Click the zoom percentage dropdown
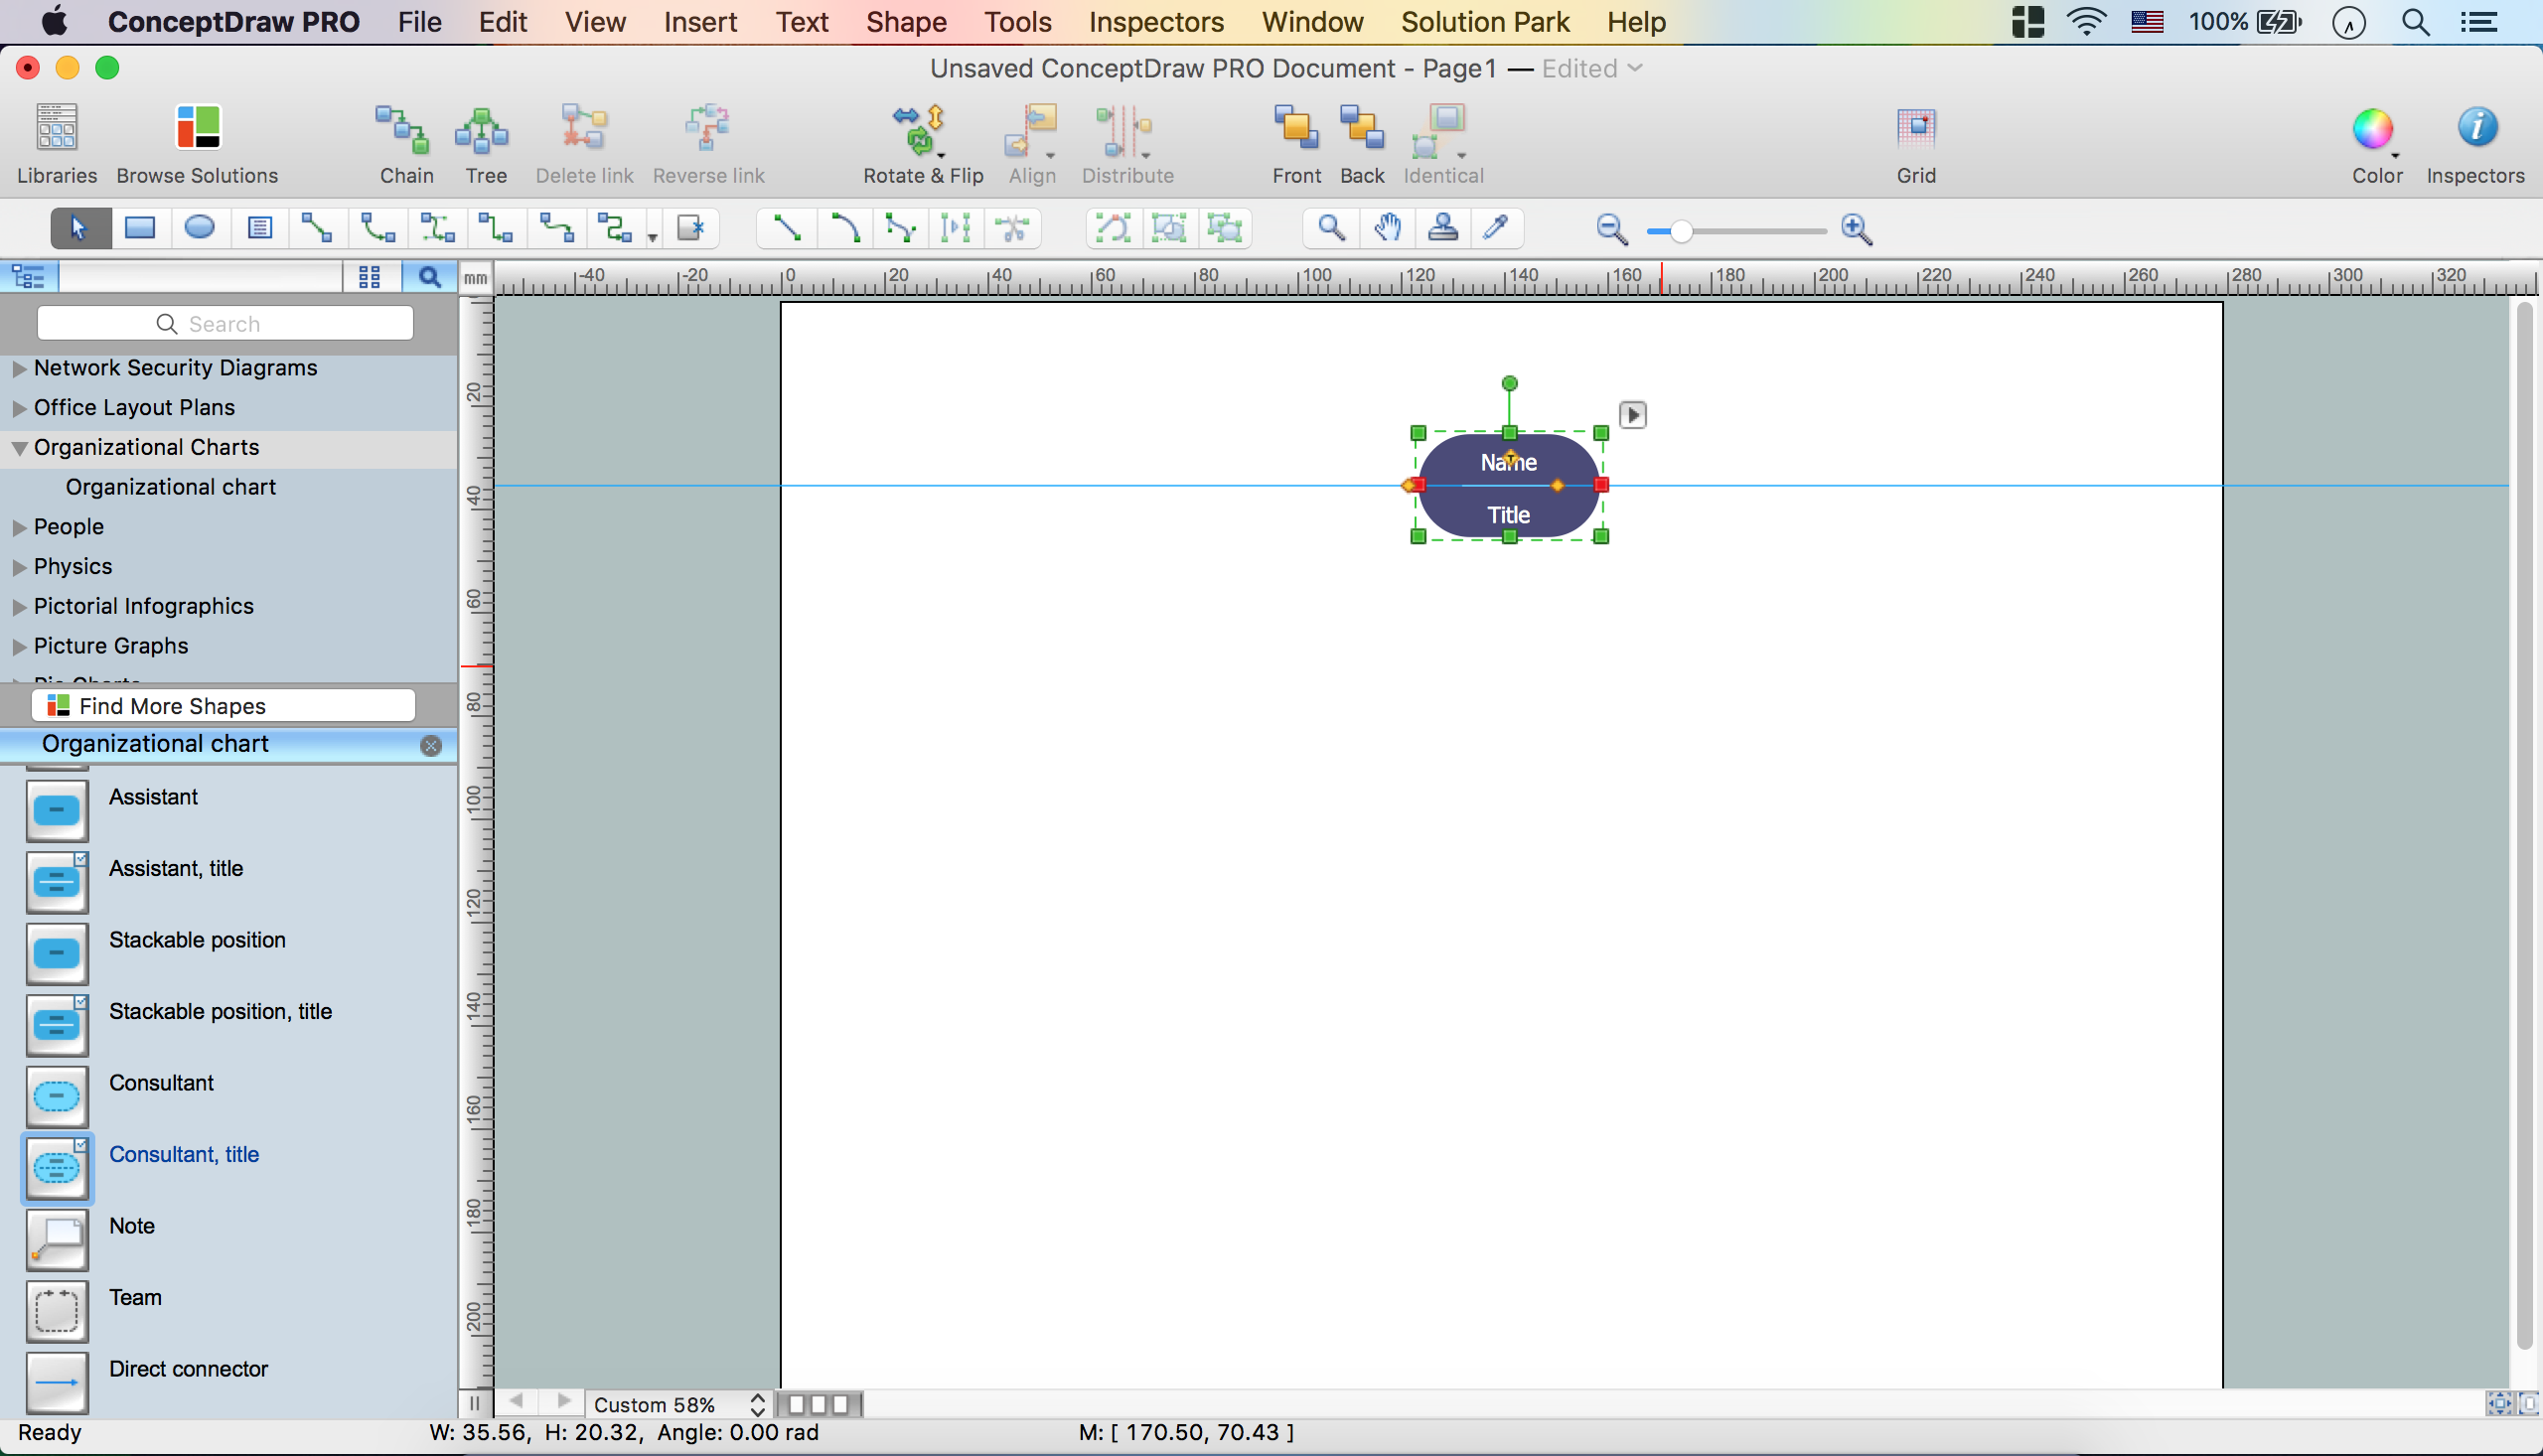Image resolution: width=2543 pixels, height=1456 pixels. point(679,1402)
